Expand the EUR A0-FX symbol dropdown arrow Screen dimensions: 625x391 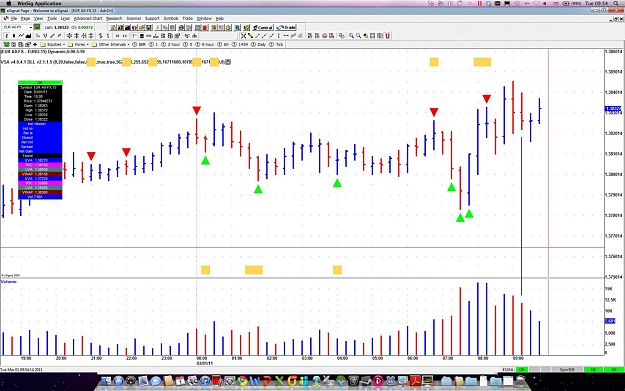[30, 28]
